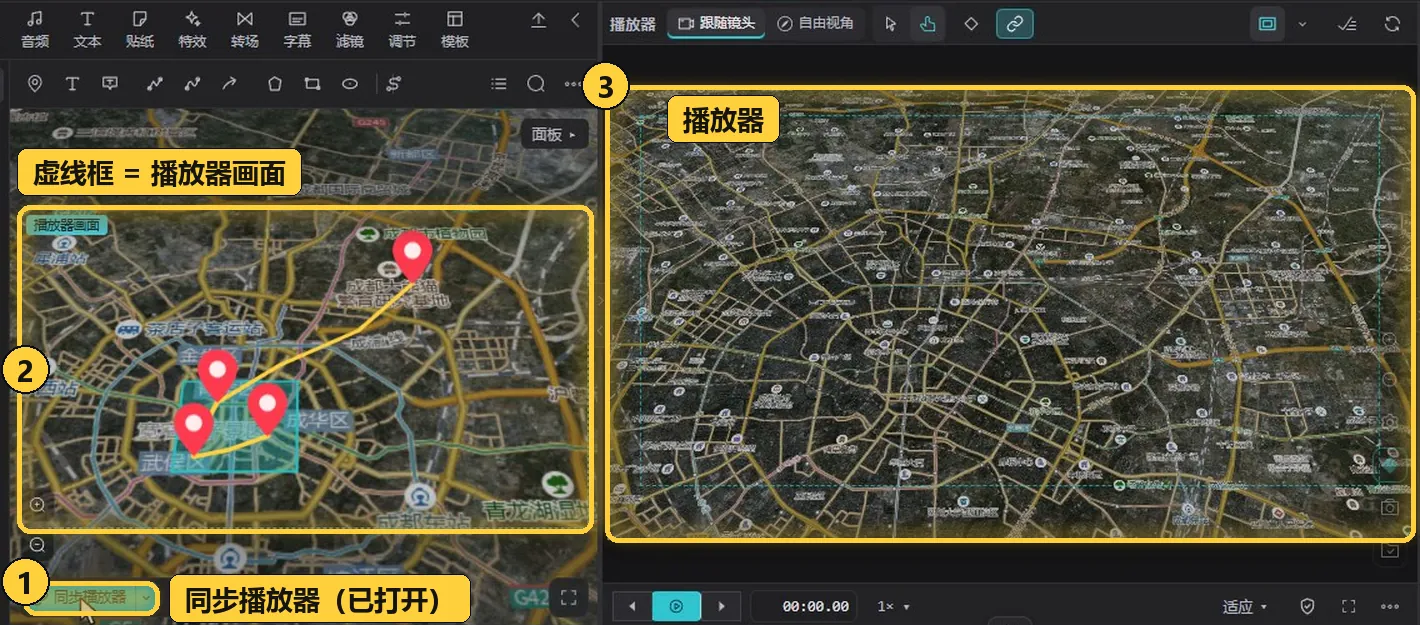
Task: Expand the 面板 panel button
Action: [554, 134]
